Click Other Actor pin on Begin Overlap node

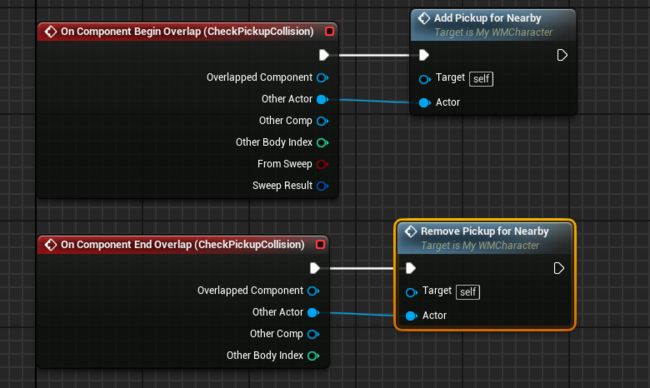click(322, 99)
